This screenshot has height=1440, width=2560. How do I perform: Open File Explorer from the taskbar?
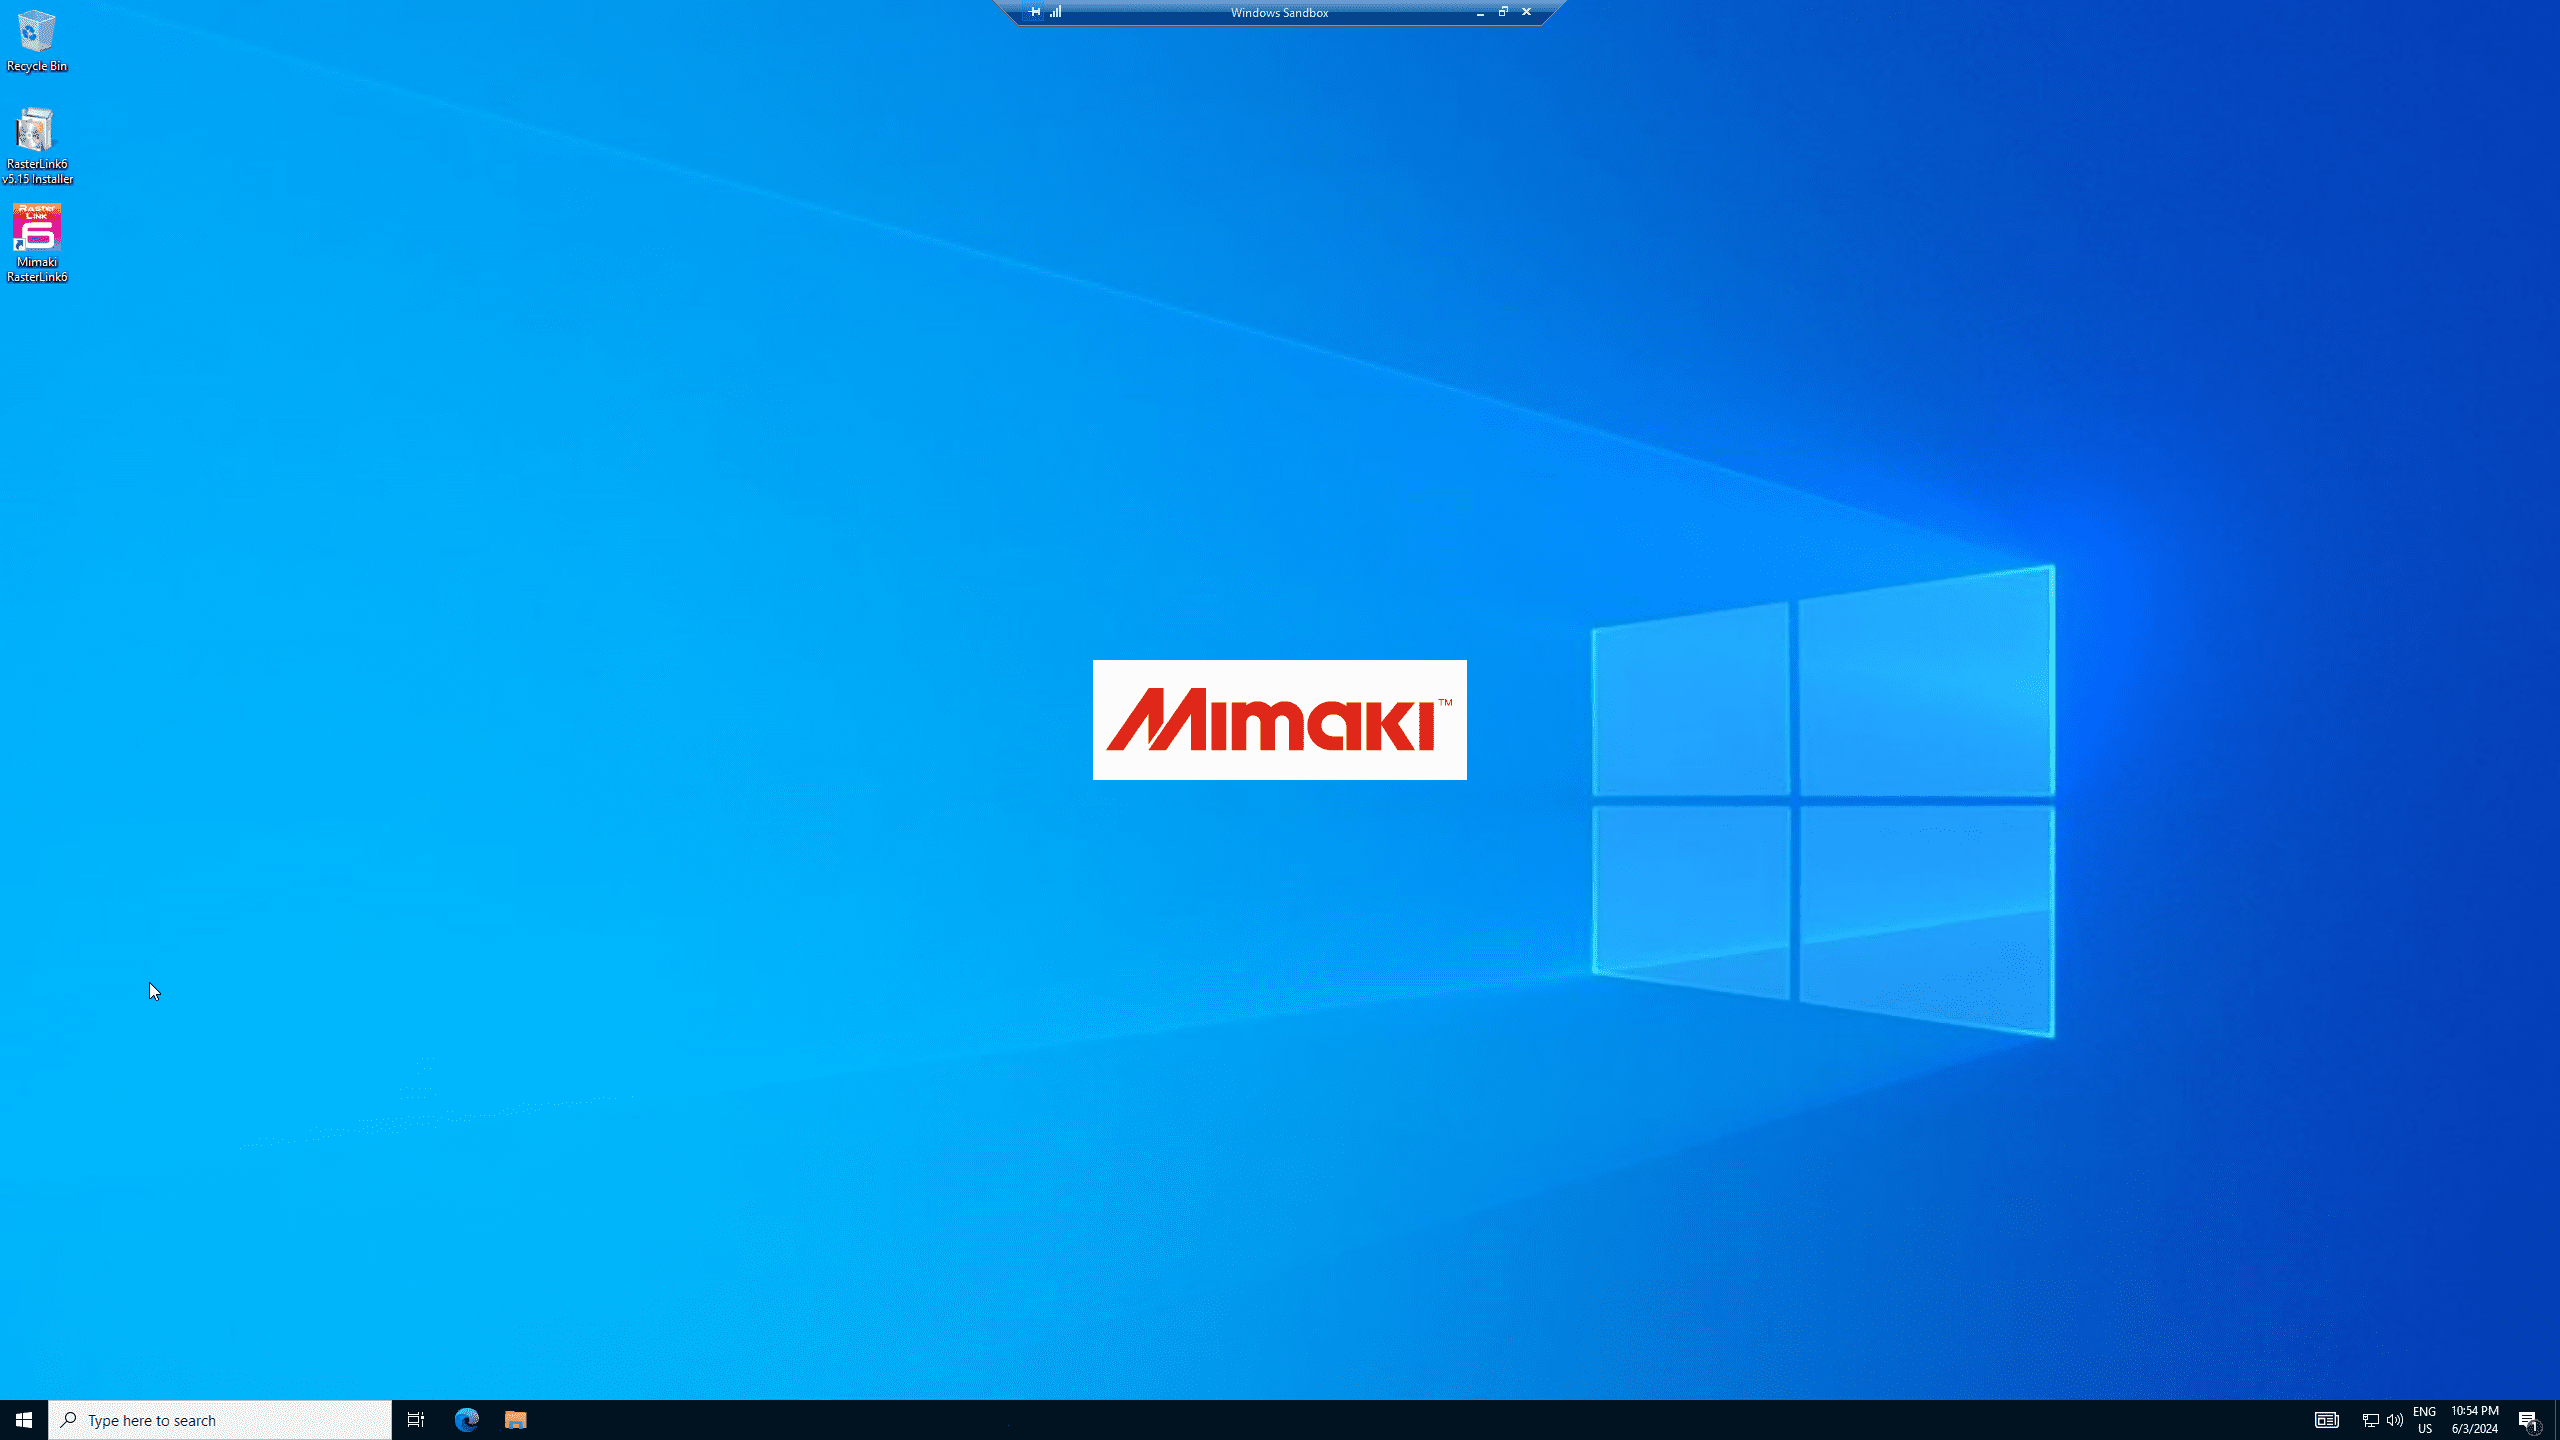(515, 1419)
